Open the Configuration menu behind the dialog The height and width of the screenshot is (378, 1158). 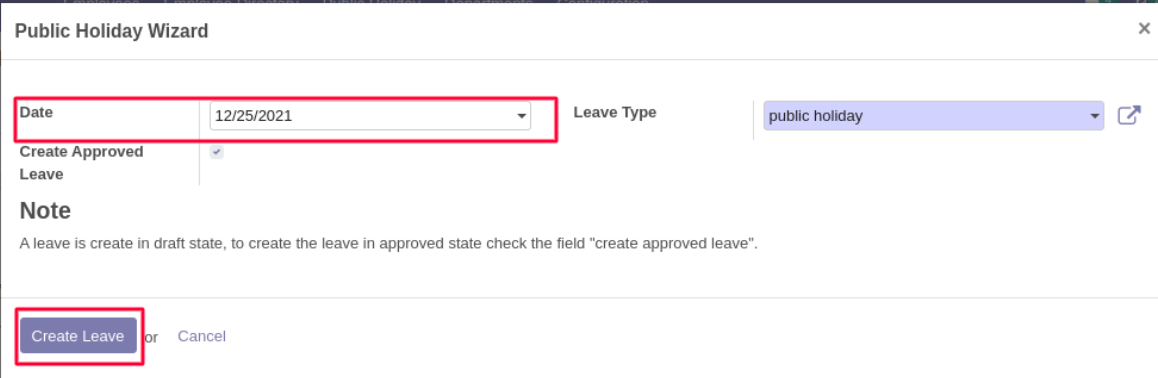click(x=603, y=2)
